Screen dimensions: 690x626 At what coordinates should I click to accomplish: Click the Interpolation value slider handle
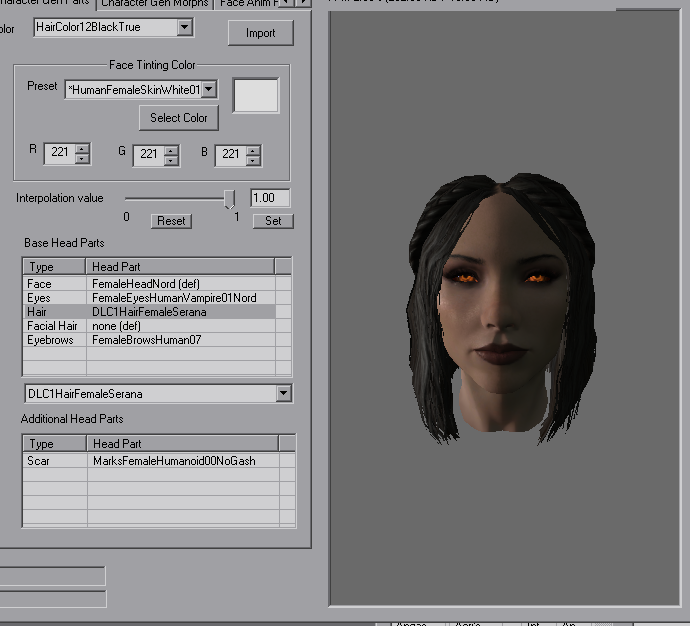click(x=229, y=199)
